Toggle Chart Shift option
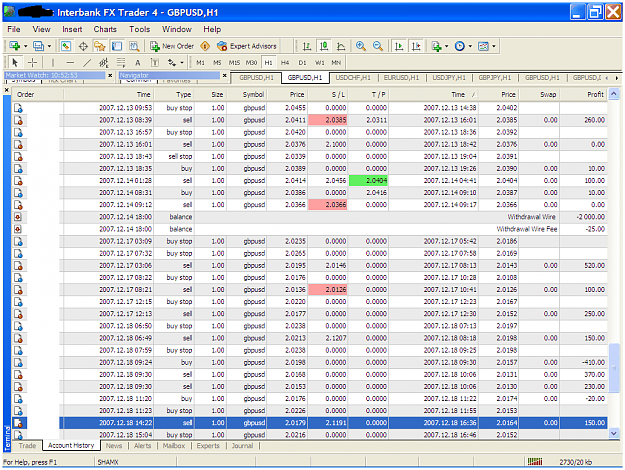The image size is (625, 470). (x=416, y=46)
